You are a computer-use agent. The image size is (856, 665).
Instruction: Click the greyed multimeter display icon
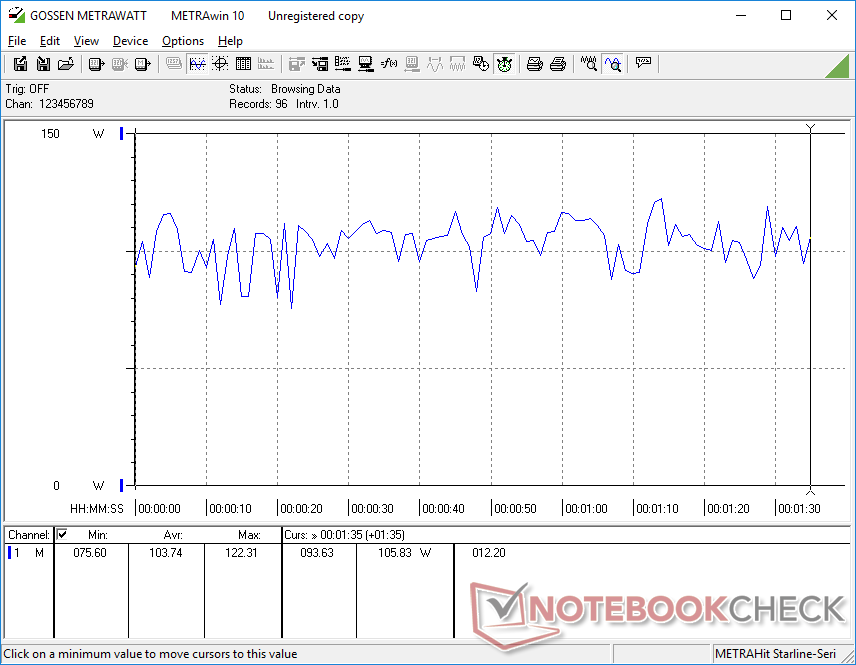point(174,64)
